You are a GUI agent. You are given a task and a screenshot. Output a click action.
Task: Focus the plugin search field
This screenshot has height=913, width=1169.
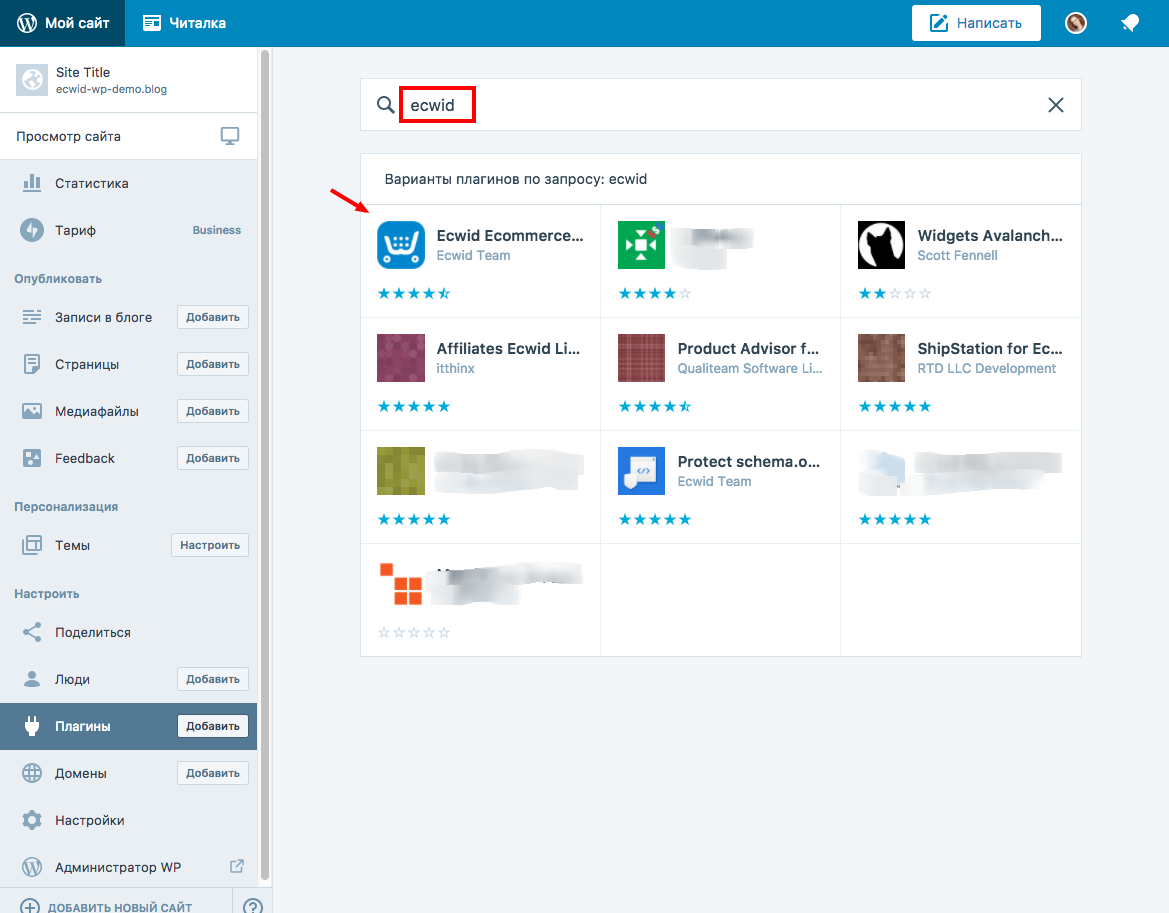720,105
